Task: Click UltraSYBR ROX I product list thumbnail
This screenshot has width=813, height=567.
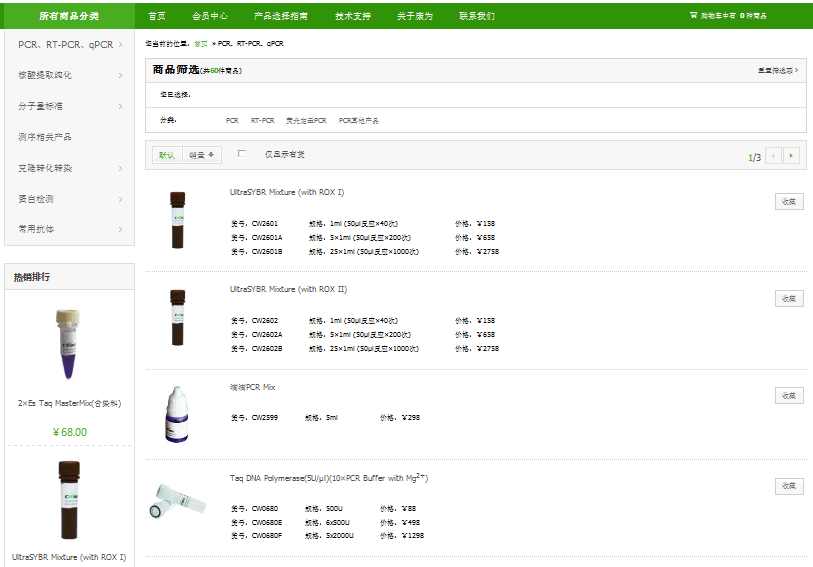Action: pyautogui.click(x=178, y=220)
